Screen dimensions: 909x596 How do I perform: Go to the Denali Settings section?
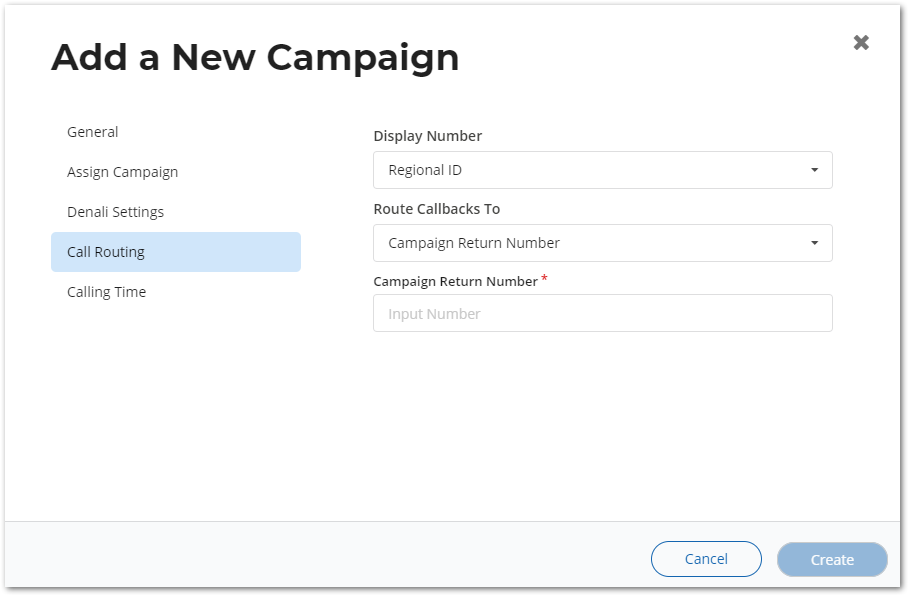(x=115, y=212)
